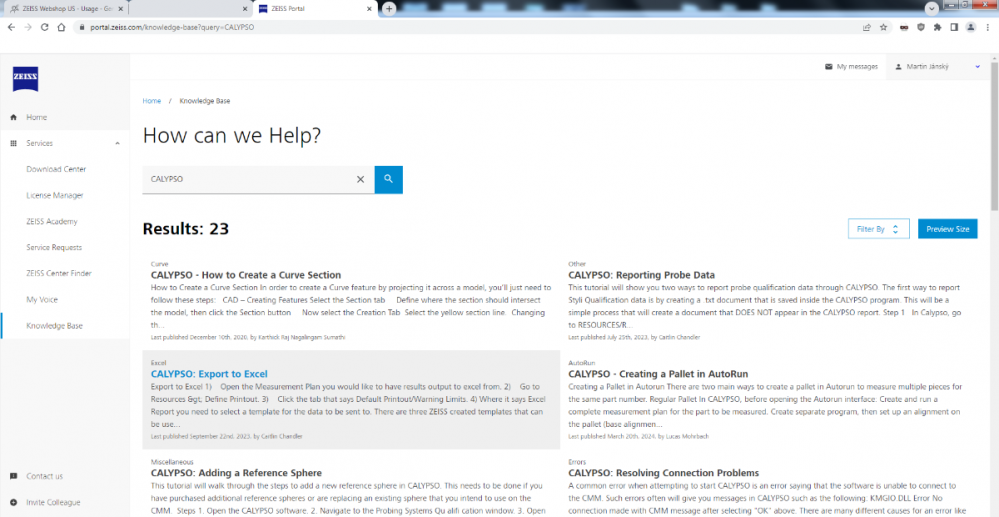Image resolution: width=999 pixels, height=517 pixels.
Task: Clear the search field with X icon
Action: tap(361, 180)
